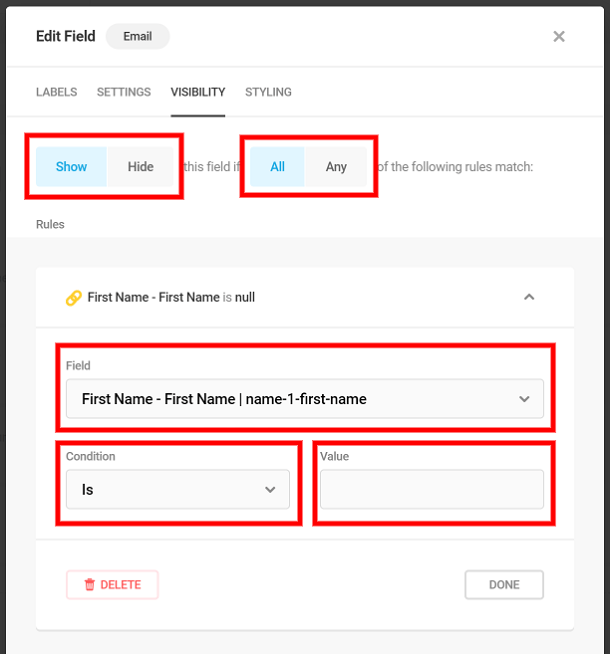
Task: Click the trash icon in Delete button
Action: 90,584
